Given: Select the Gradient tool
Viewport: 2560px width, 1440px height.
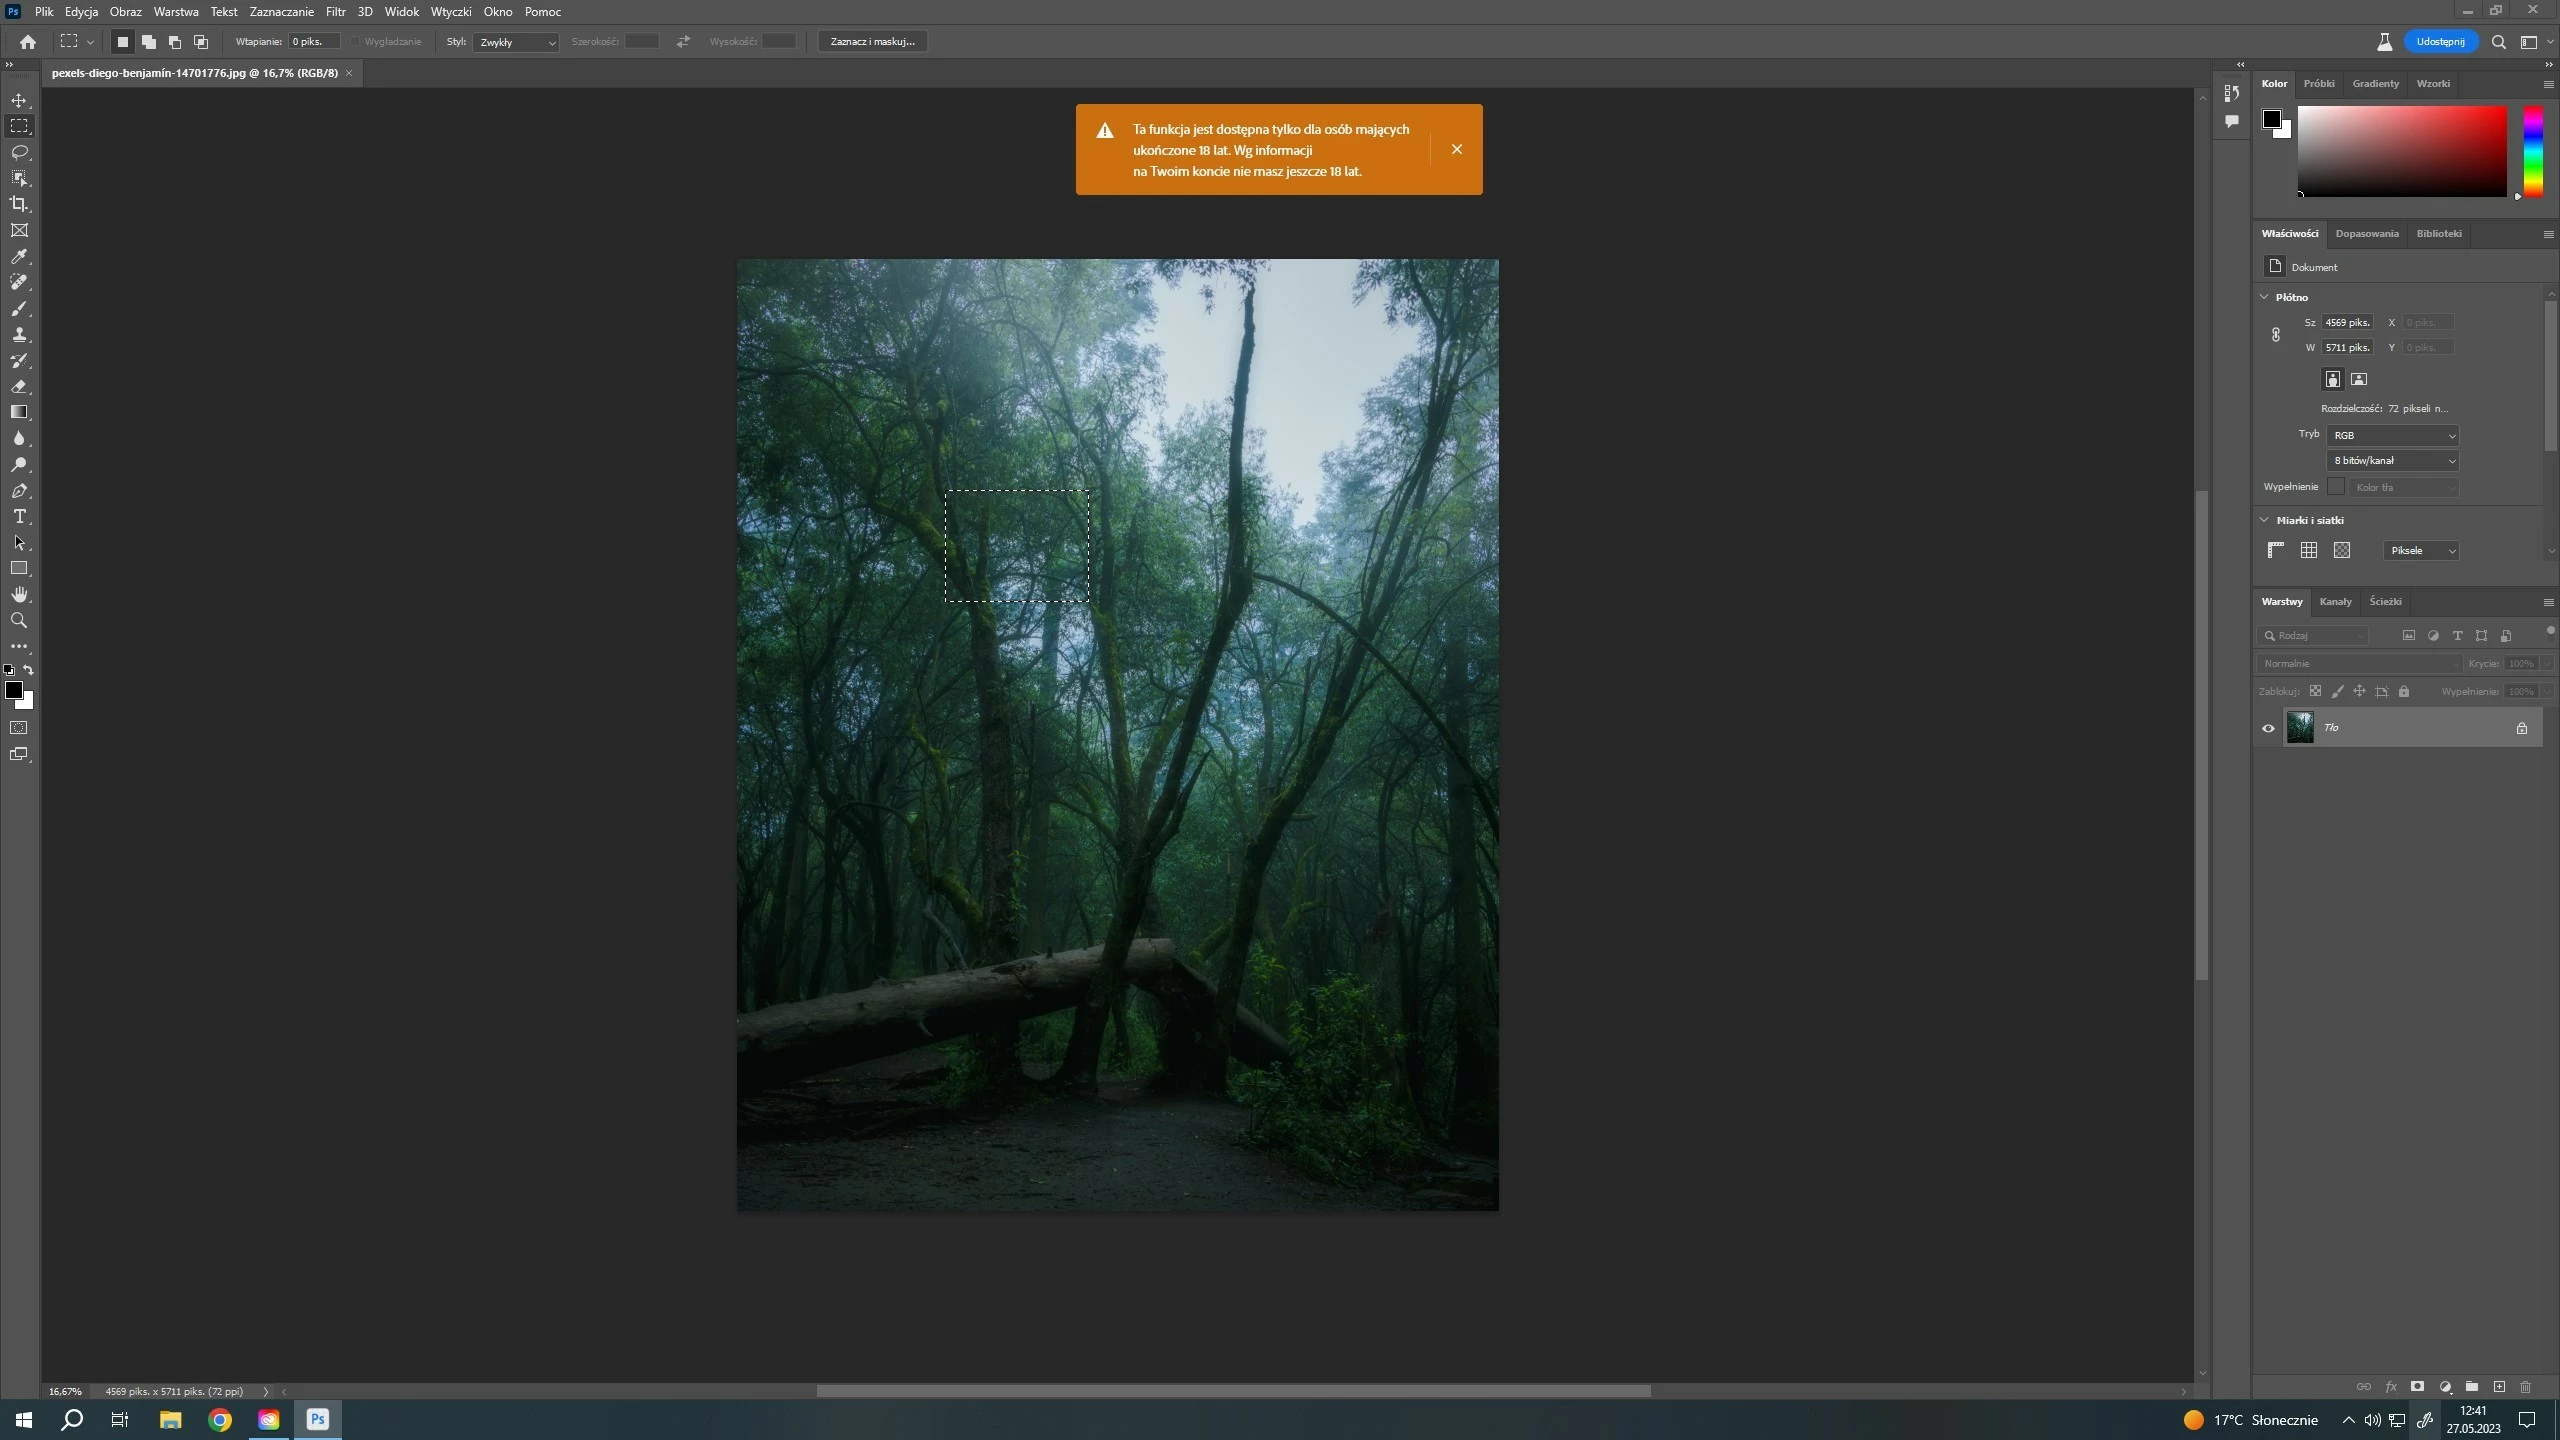Looking at the screenshot, I should point(19,412).
